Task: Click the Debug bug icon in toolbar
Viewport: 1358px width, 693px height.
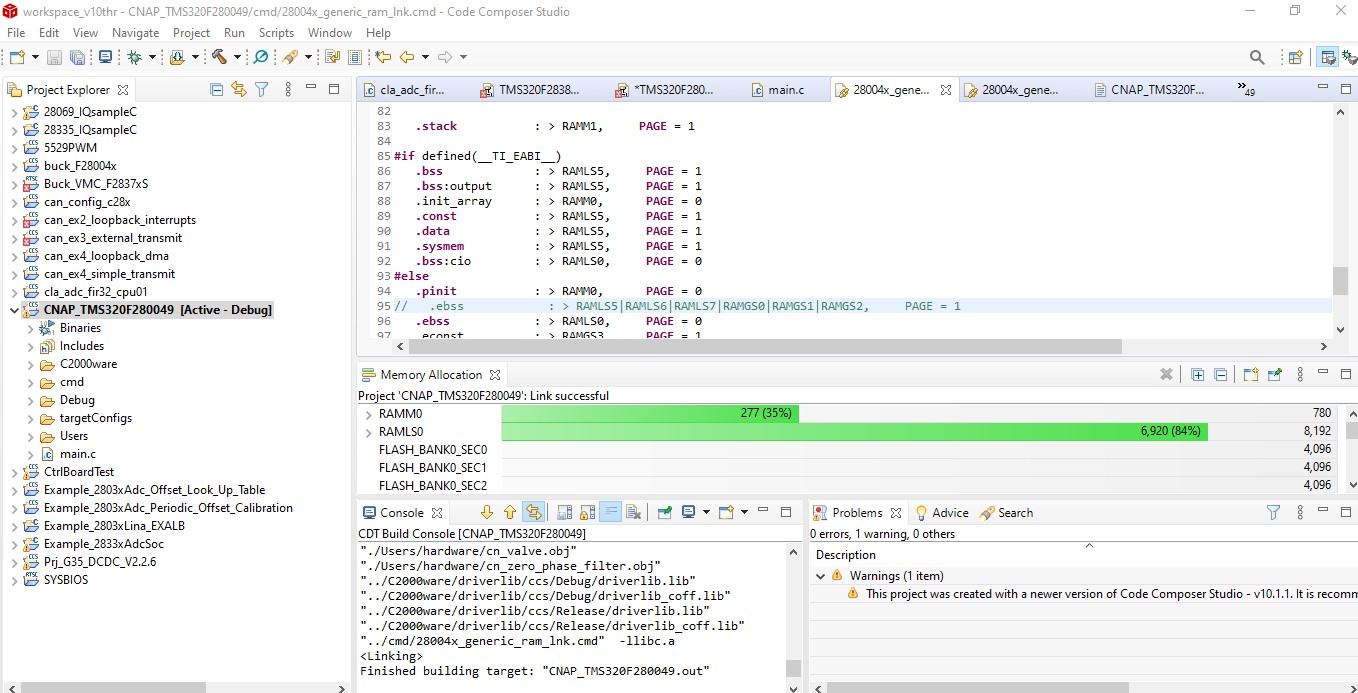Action: (x=134, y=58)
